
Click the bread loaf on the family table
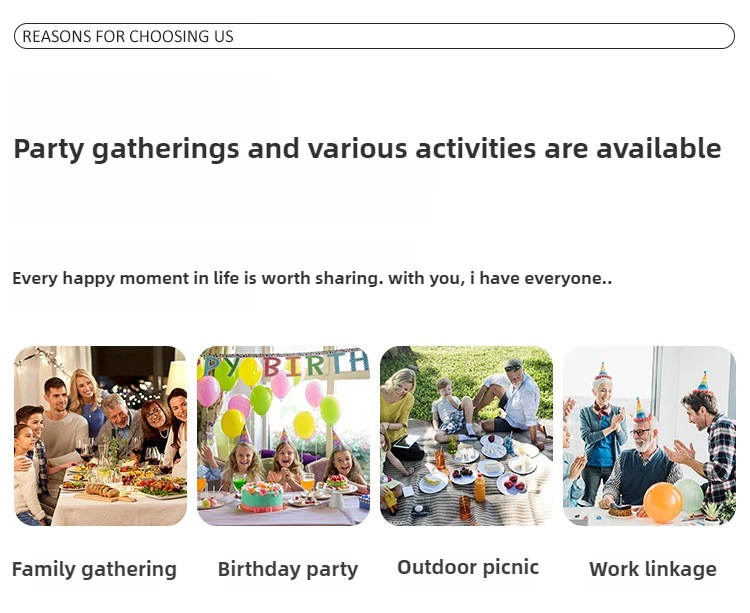point(102,490)
